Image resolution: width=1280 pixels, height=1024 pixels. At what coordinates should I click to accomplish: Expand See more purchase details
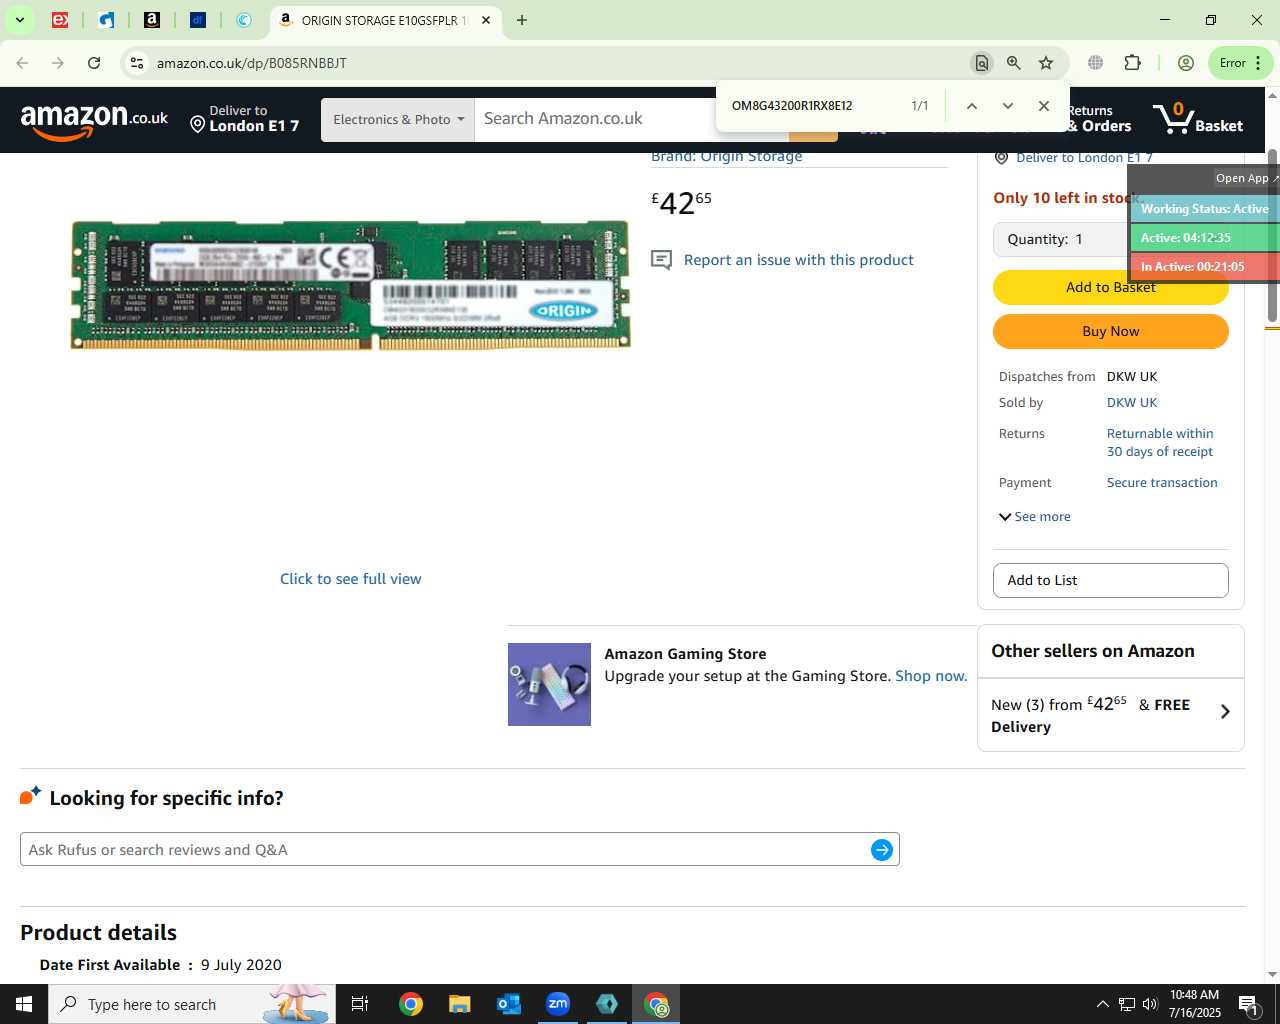coord(1035,517)
